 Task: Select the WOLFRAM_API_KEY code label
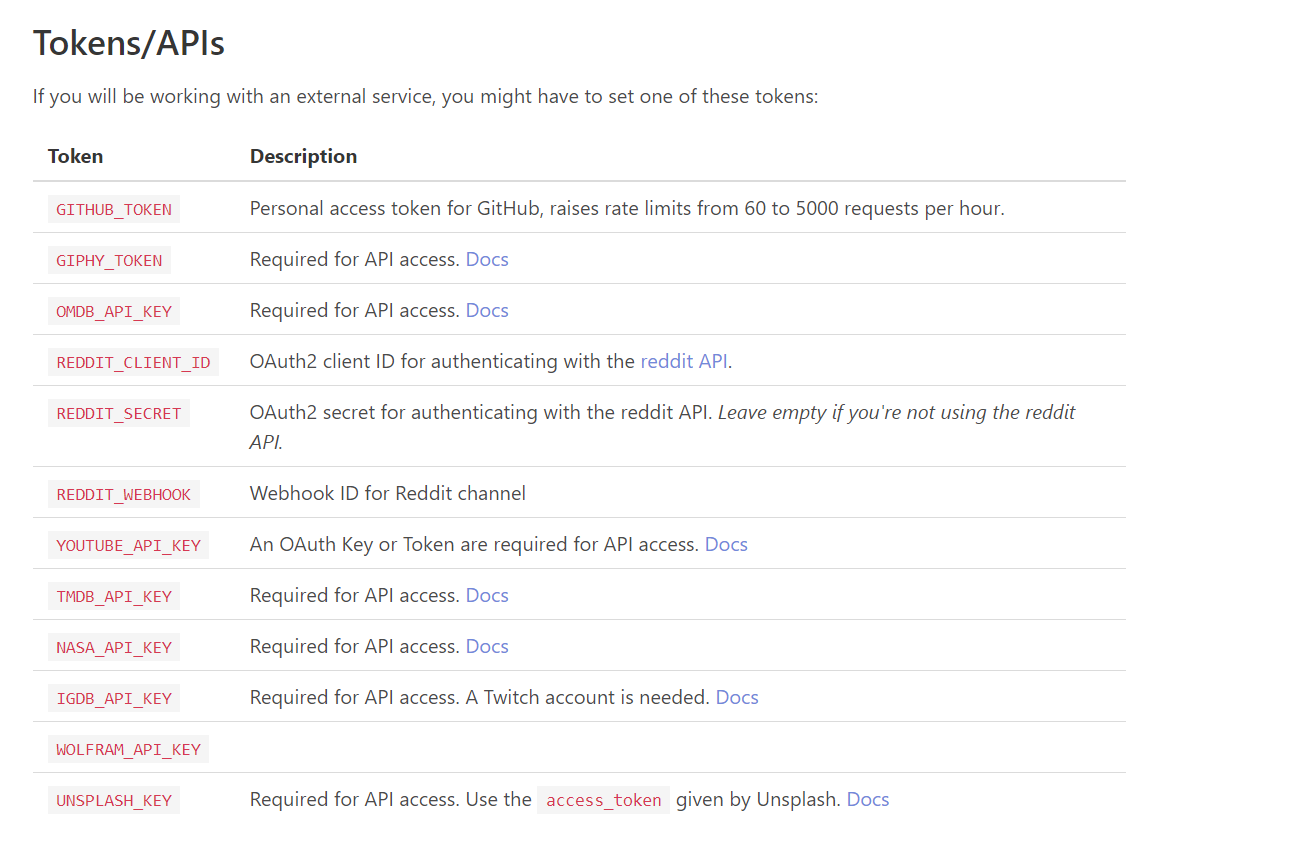click(x=128, y=748)
